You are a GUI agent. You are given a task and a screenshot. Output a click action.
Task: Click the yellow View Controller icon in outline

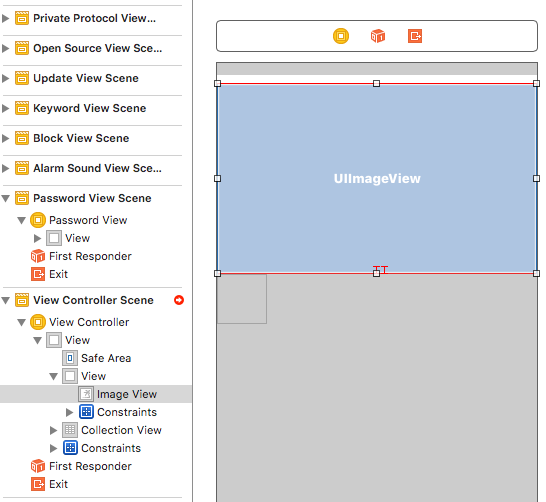38,322
